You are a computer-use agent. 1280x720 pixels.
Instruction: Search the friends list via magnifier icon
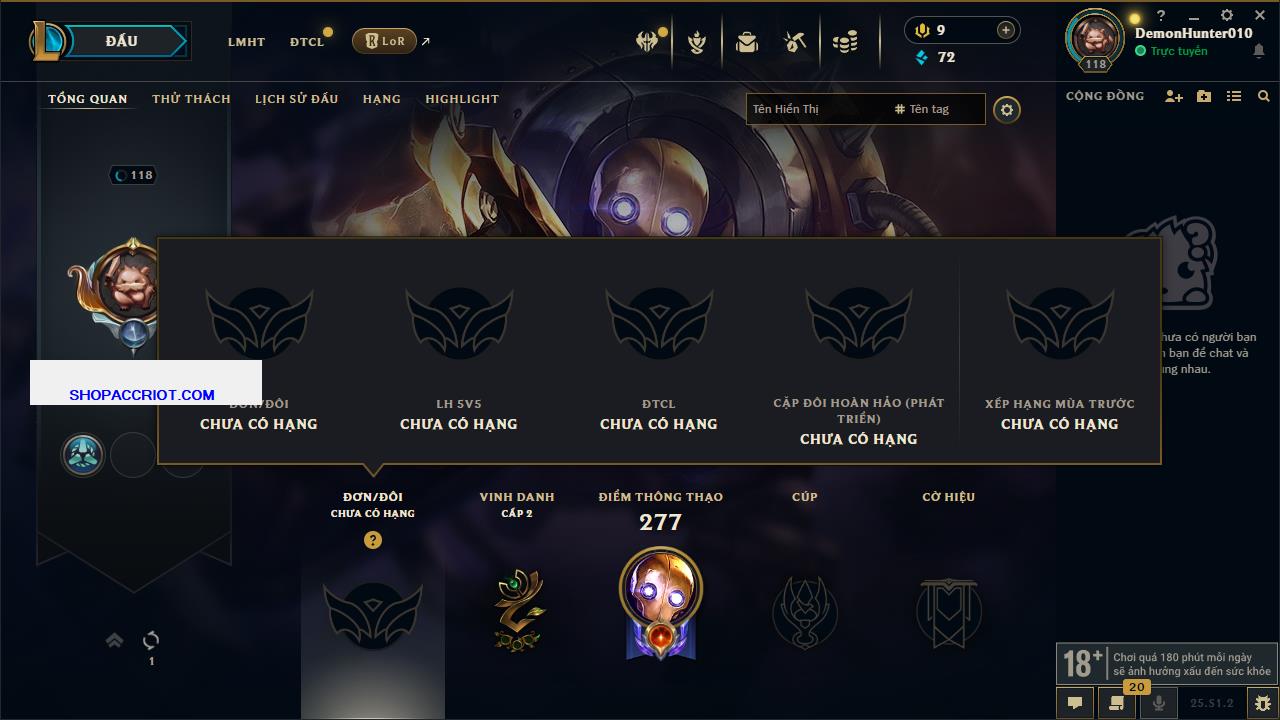(1264, 96)
